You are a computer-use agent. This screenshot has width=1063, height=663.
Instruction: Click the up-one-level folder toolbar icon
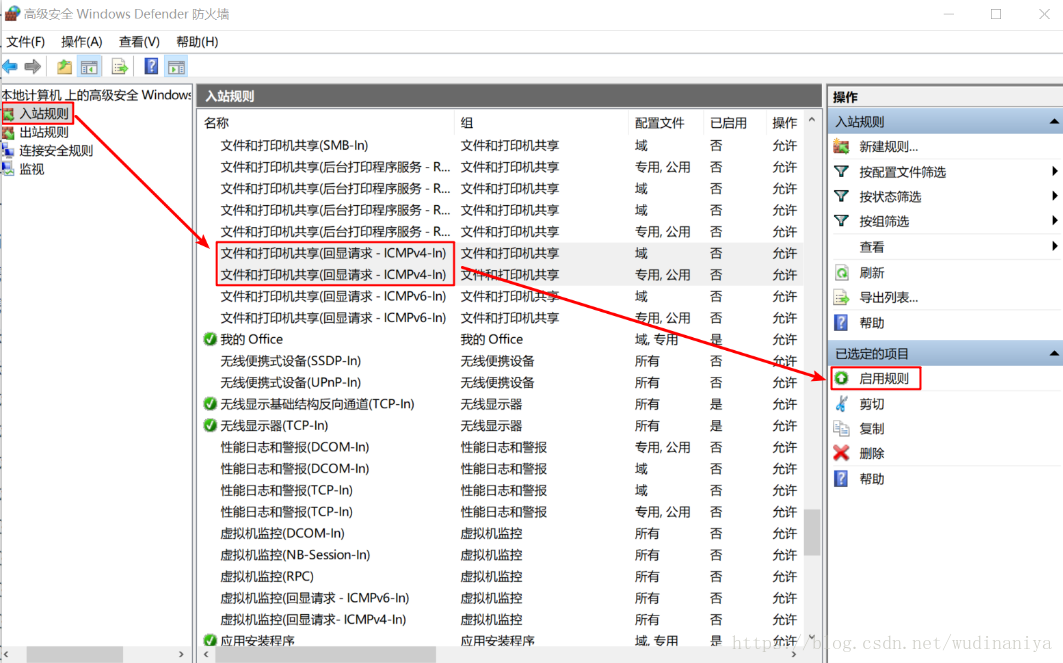click(64, 66)
